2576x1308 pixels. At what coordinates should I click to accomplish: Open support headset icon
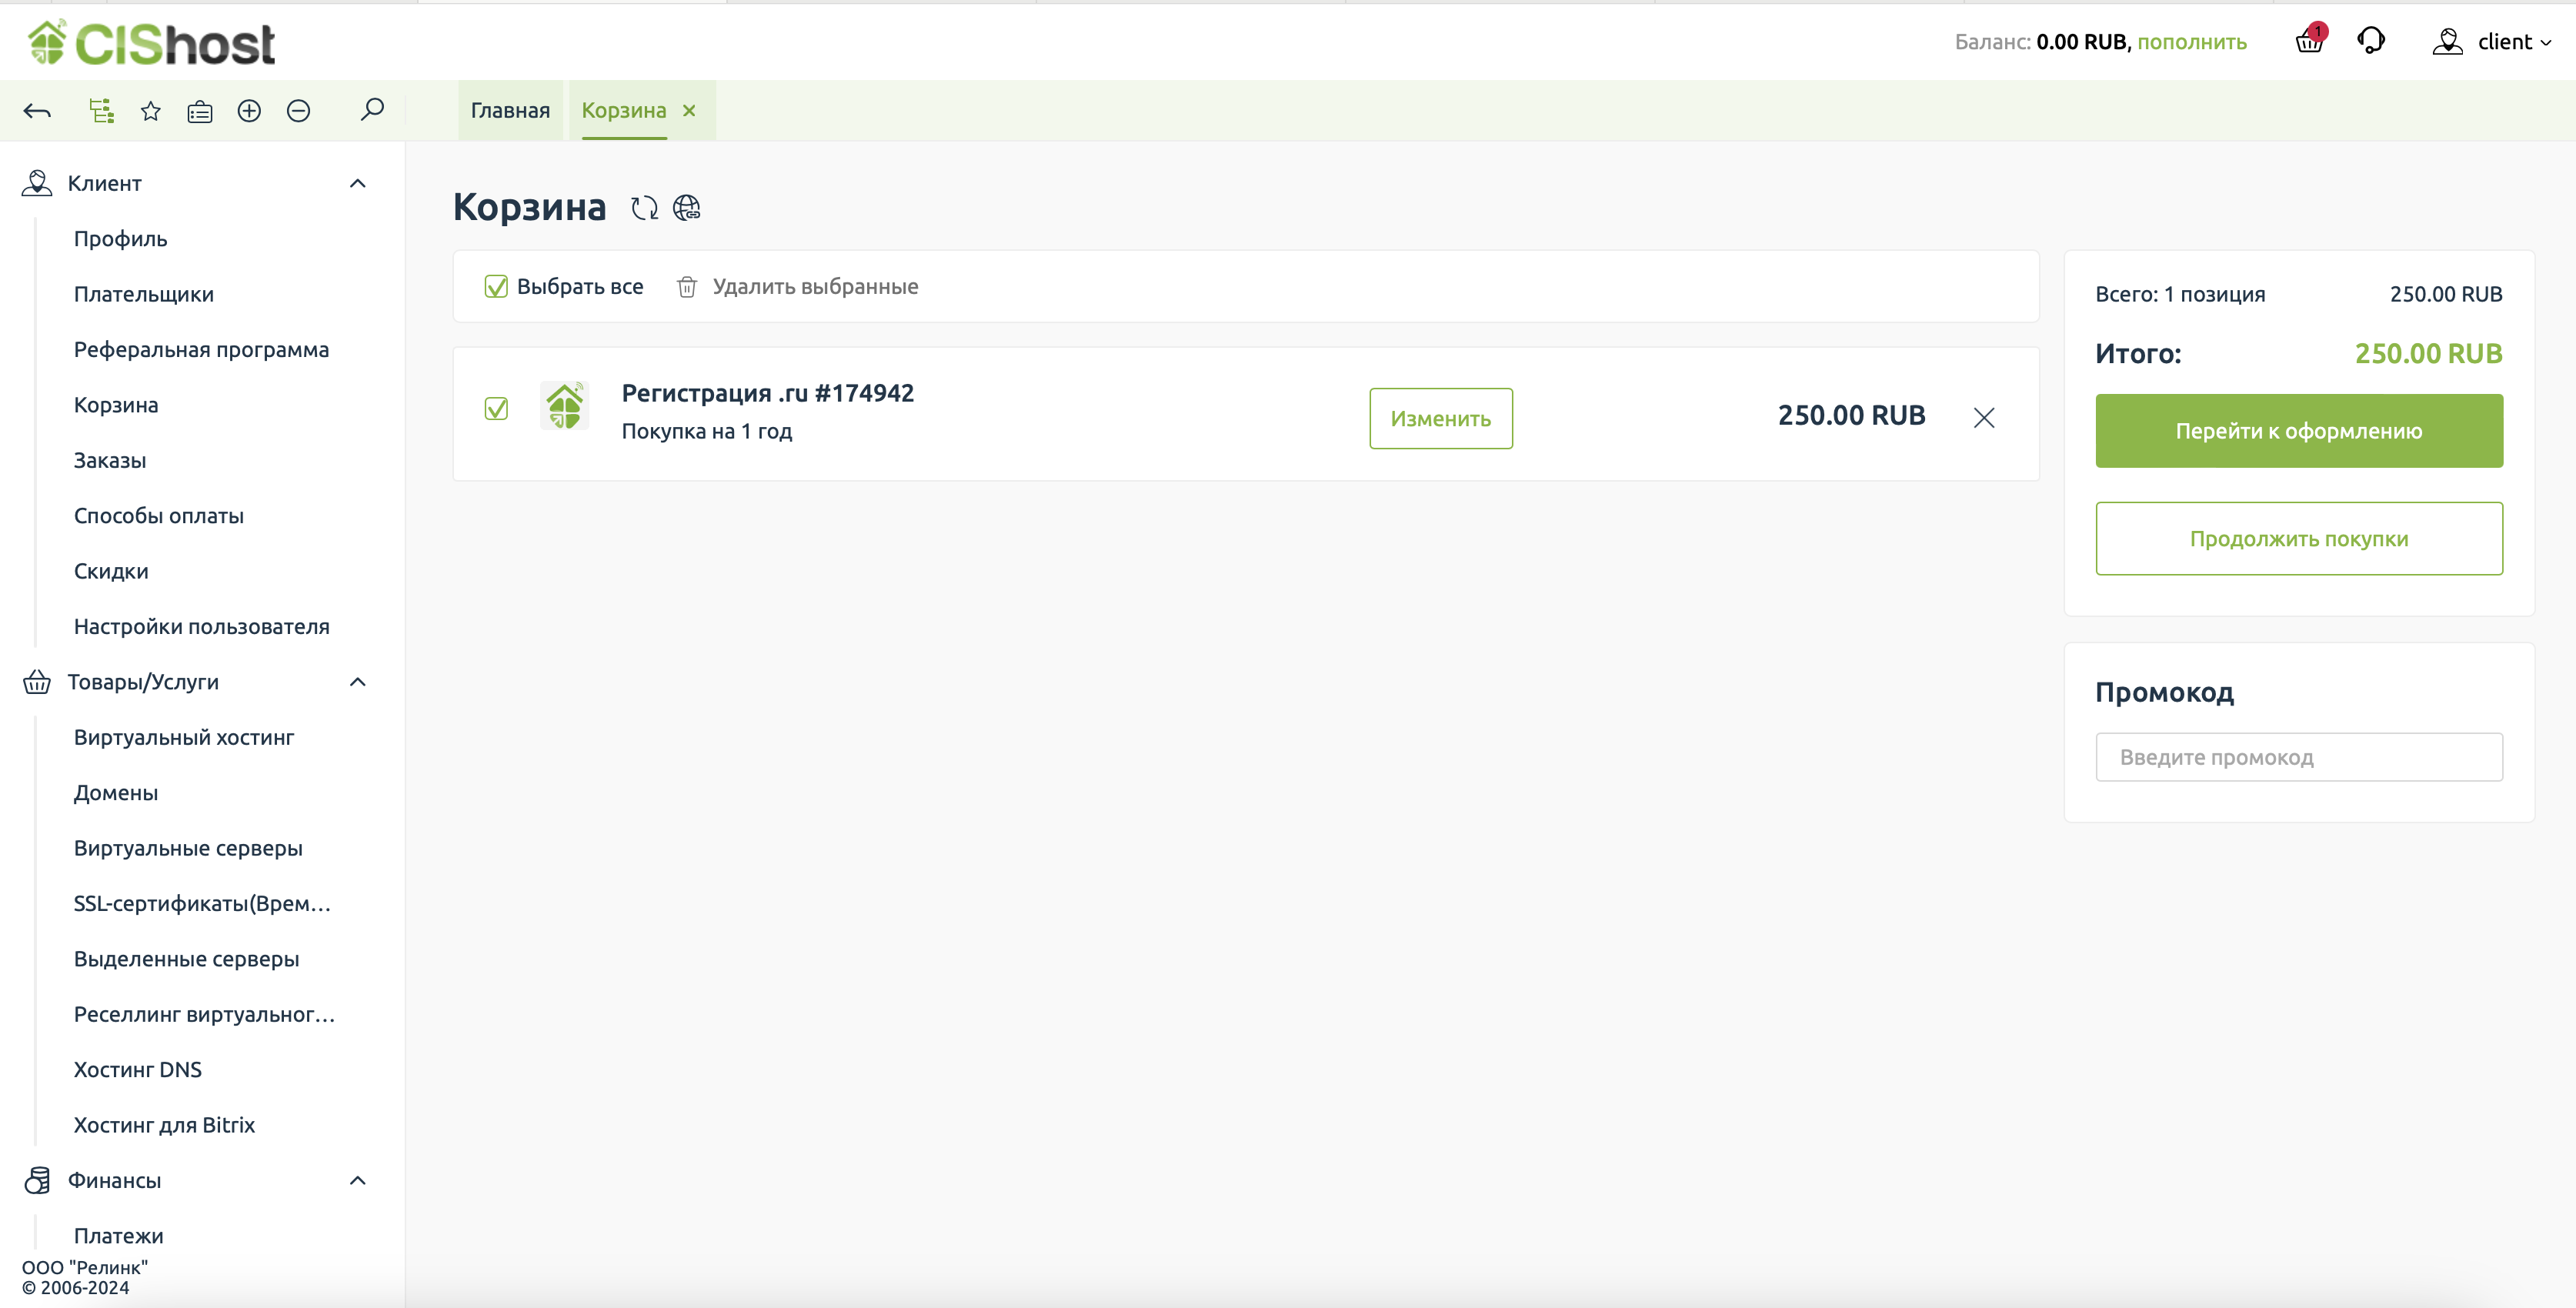coord(2371,41)
